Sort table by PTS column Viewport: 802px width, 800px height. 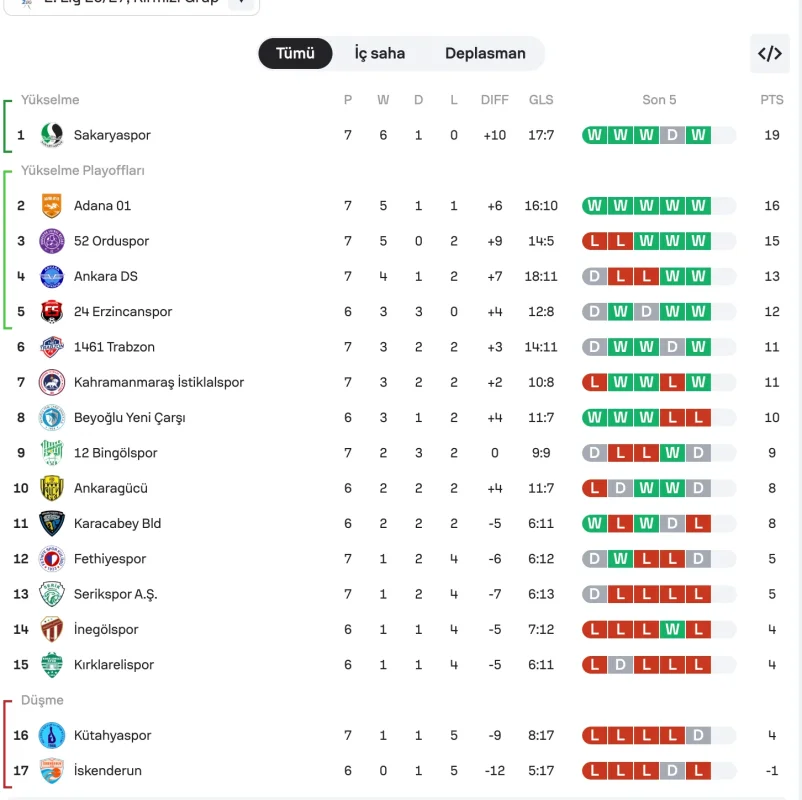coord(771,100)
